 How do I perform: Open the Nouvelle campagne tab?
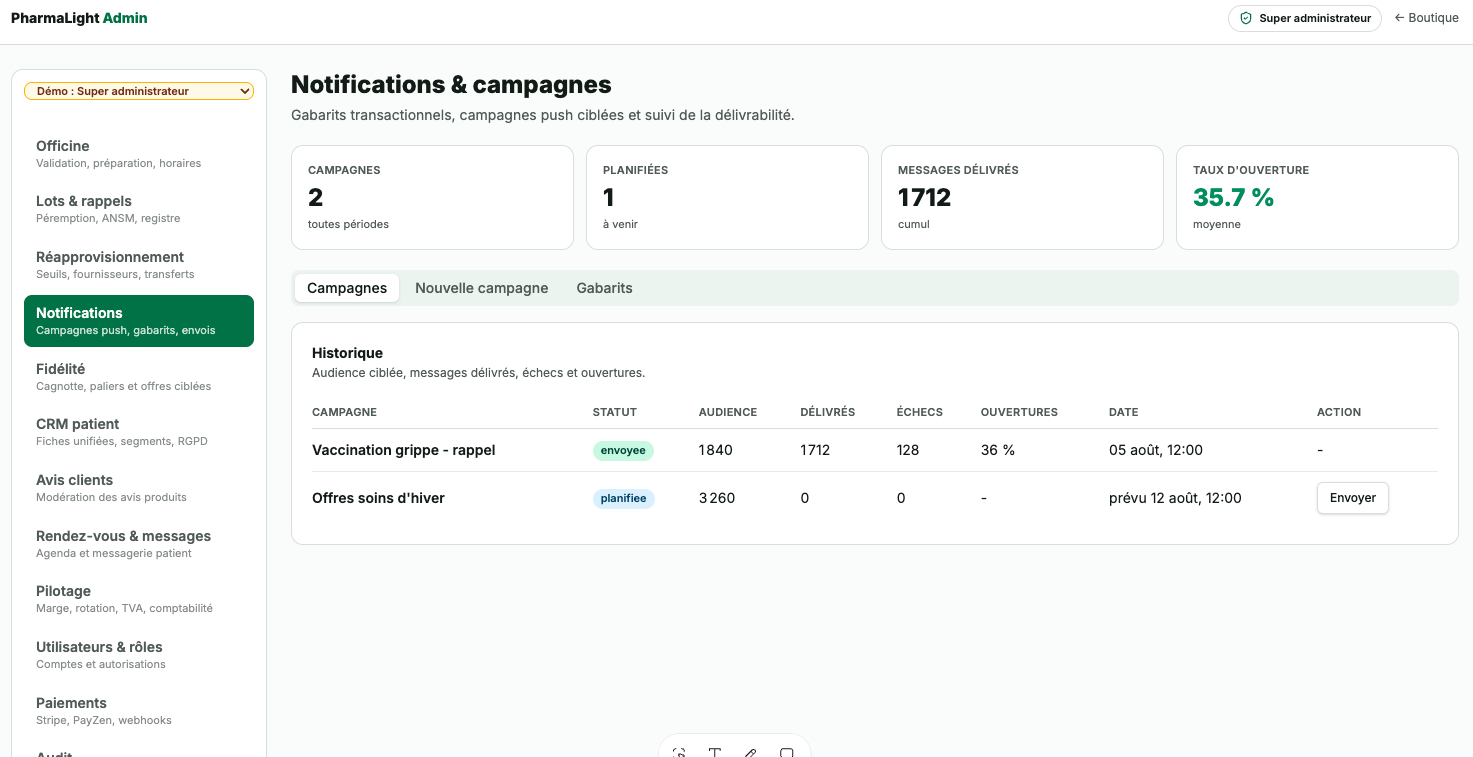click(x=482, y=288)
